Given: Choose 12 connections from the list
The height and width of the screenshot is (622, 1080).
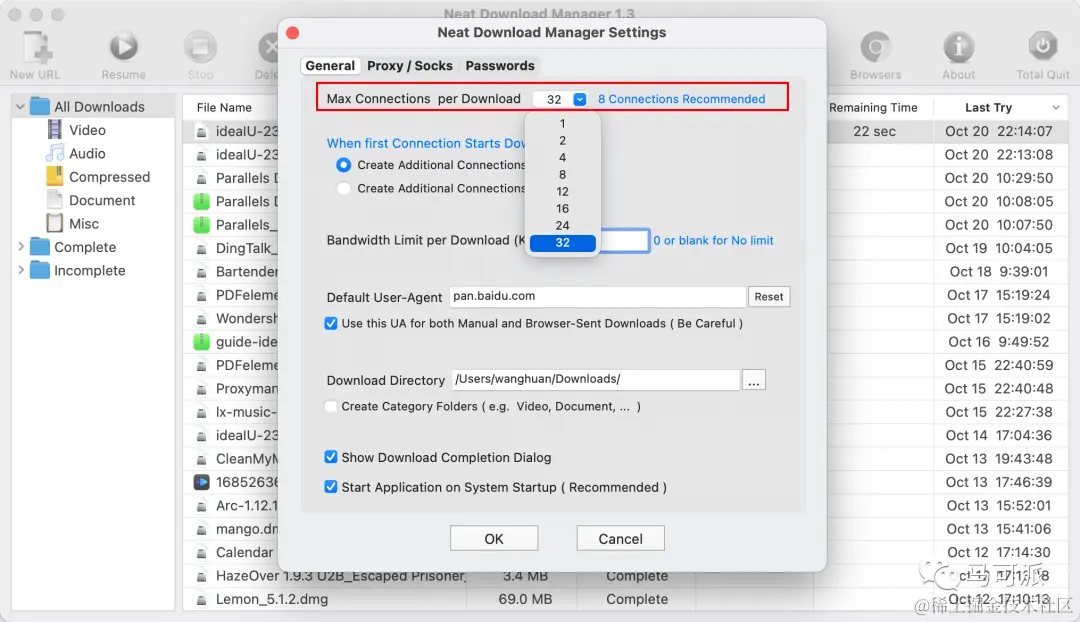Looking at the screenshot, I should (563, 191).
